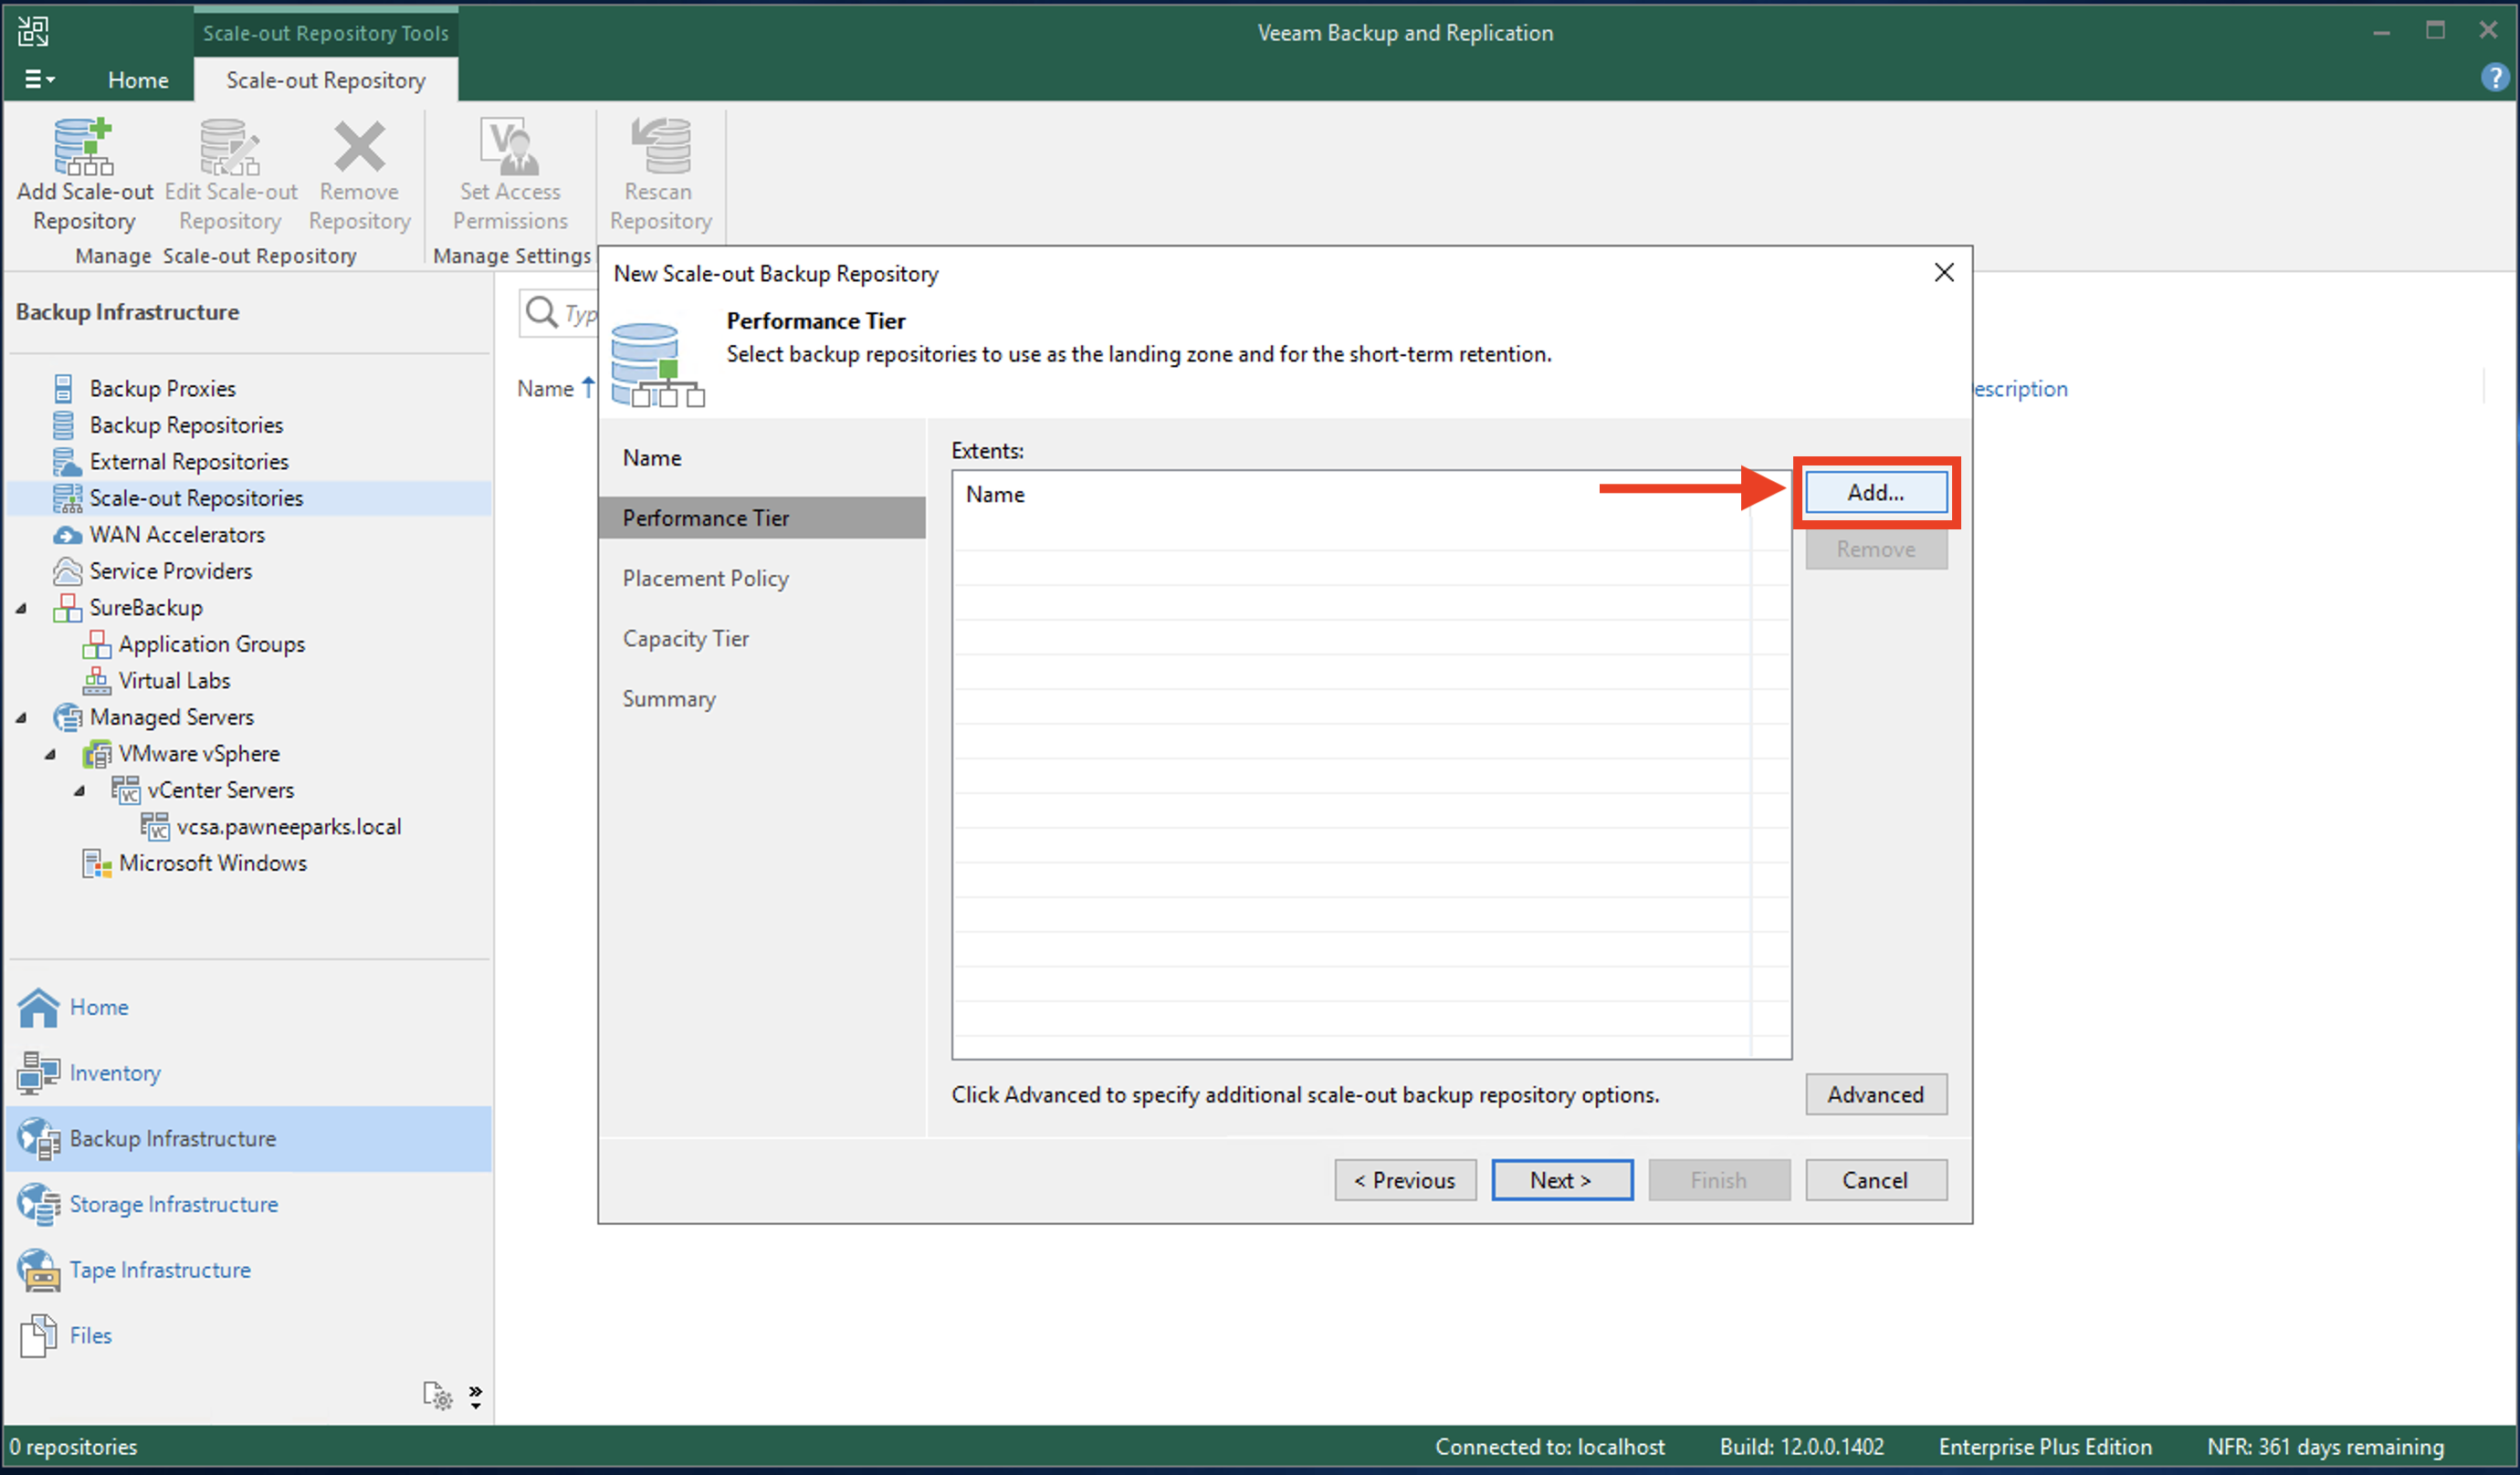The image size is (2520, 1475).
Task: Collapse the SureBackup tree node
Action: click(21, 608)
